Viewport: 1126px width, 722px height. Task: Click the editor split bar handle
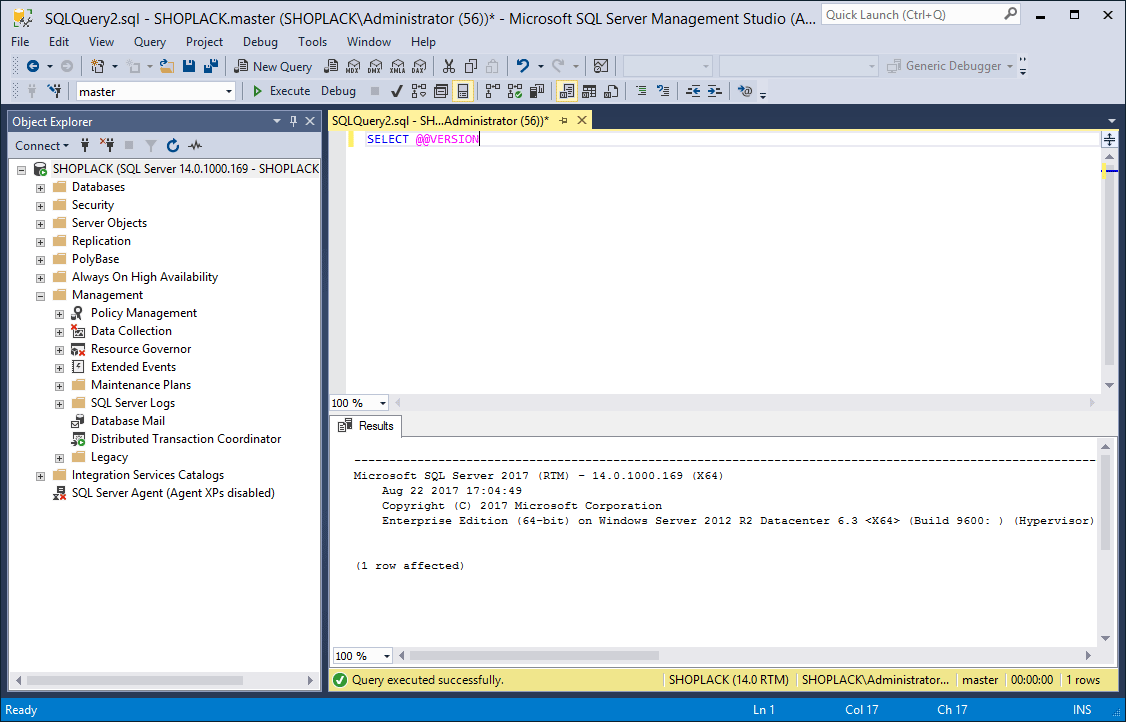tap(1109, 139)
